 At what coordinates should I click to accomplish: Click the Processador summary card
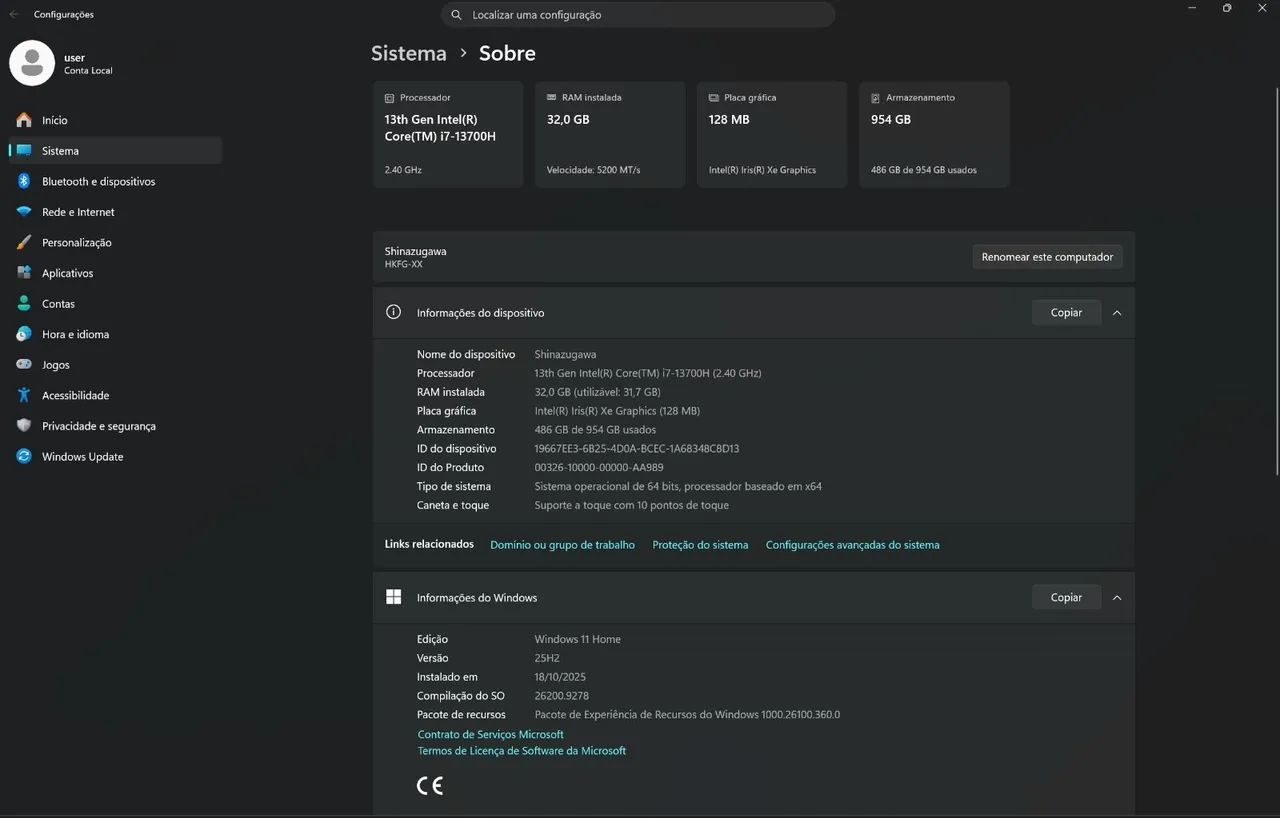pyautogui.click(x=448, y=134)
